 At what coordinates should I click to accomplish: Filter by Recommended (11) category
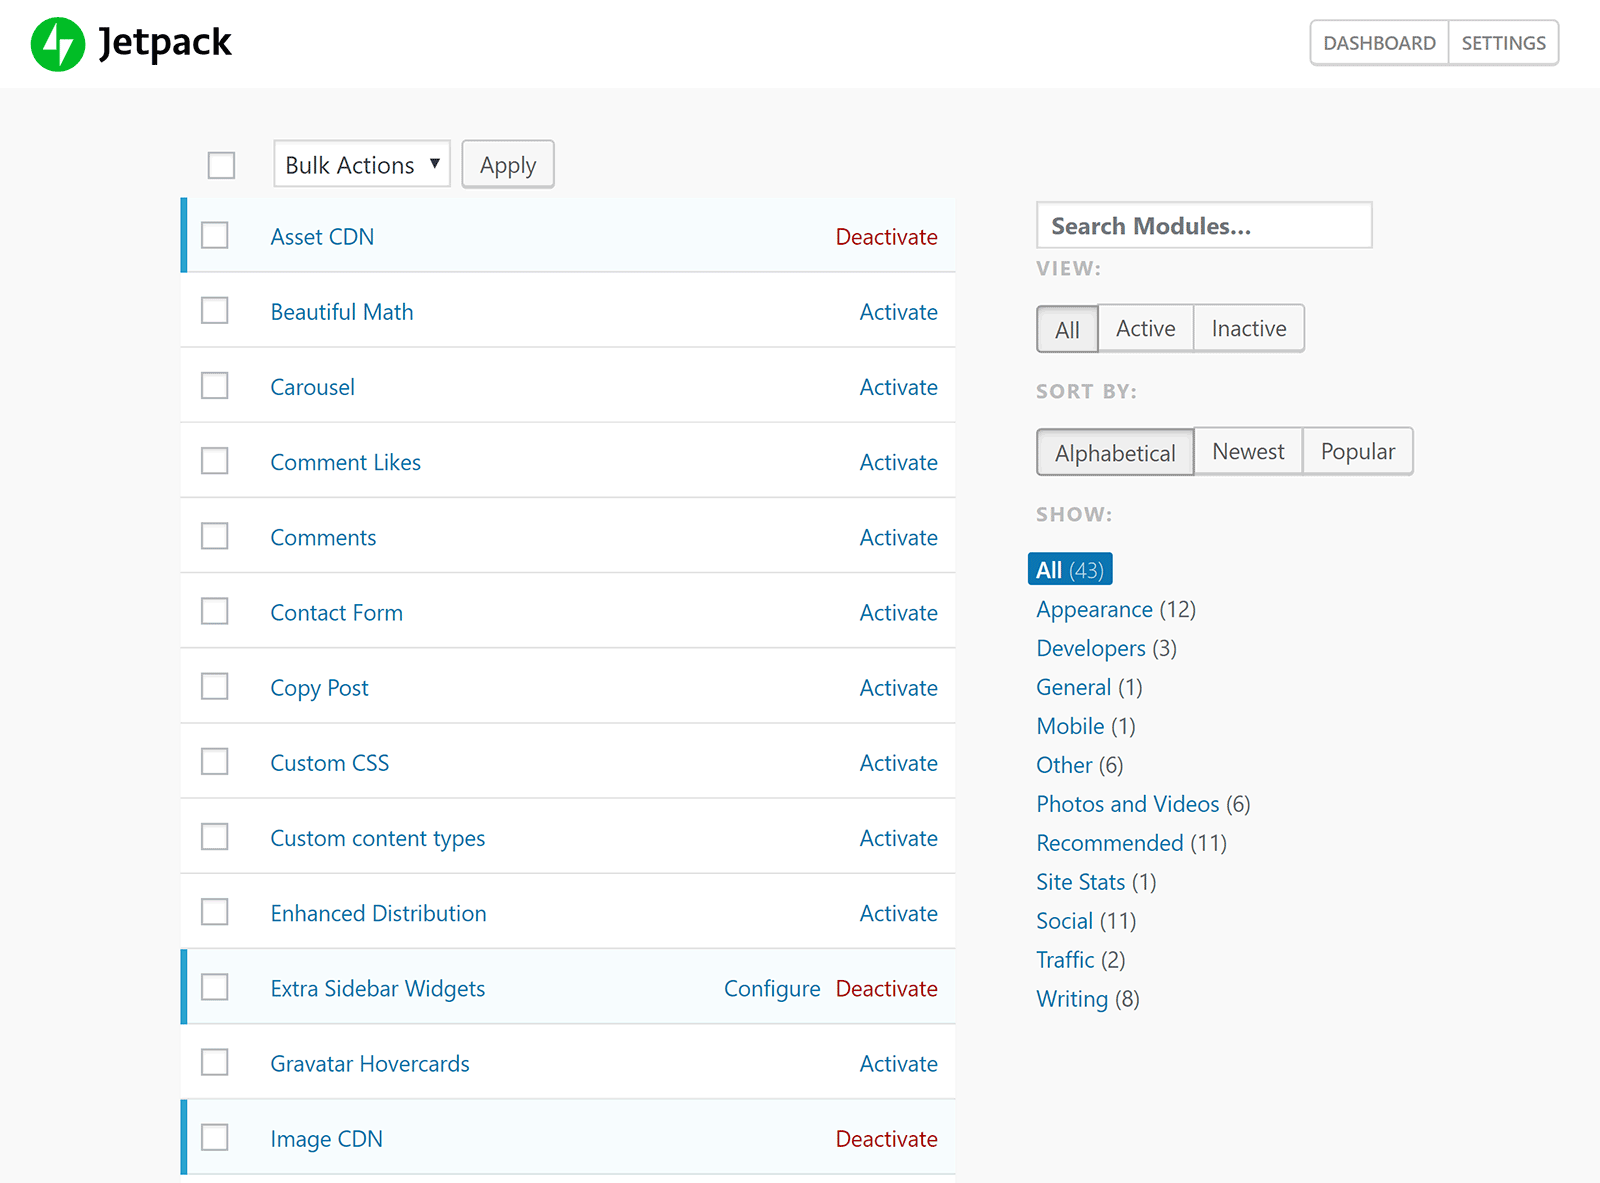[x=1132, y=843]
